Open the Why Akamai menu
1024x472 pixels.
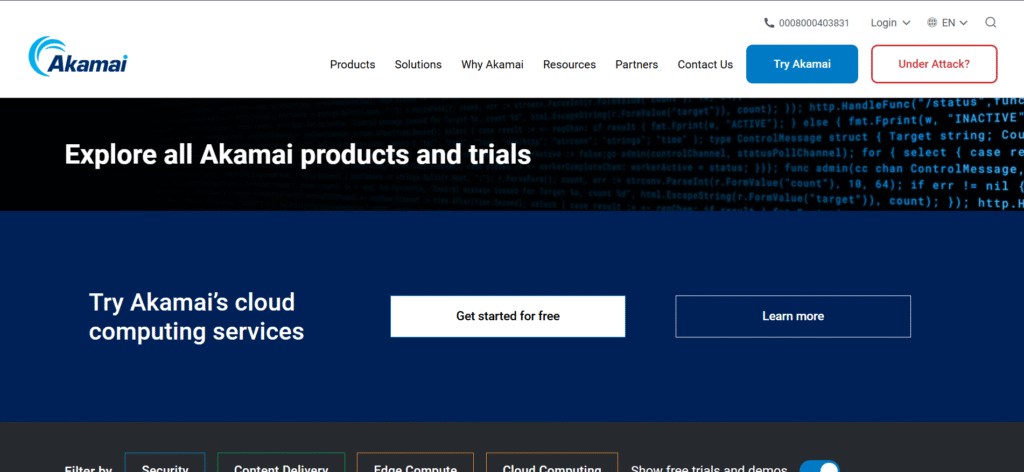click(x=492, y=65)
